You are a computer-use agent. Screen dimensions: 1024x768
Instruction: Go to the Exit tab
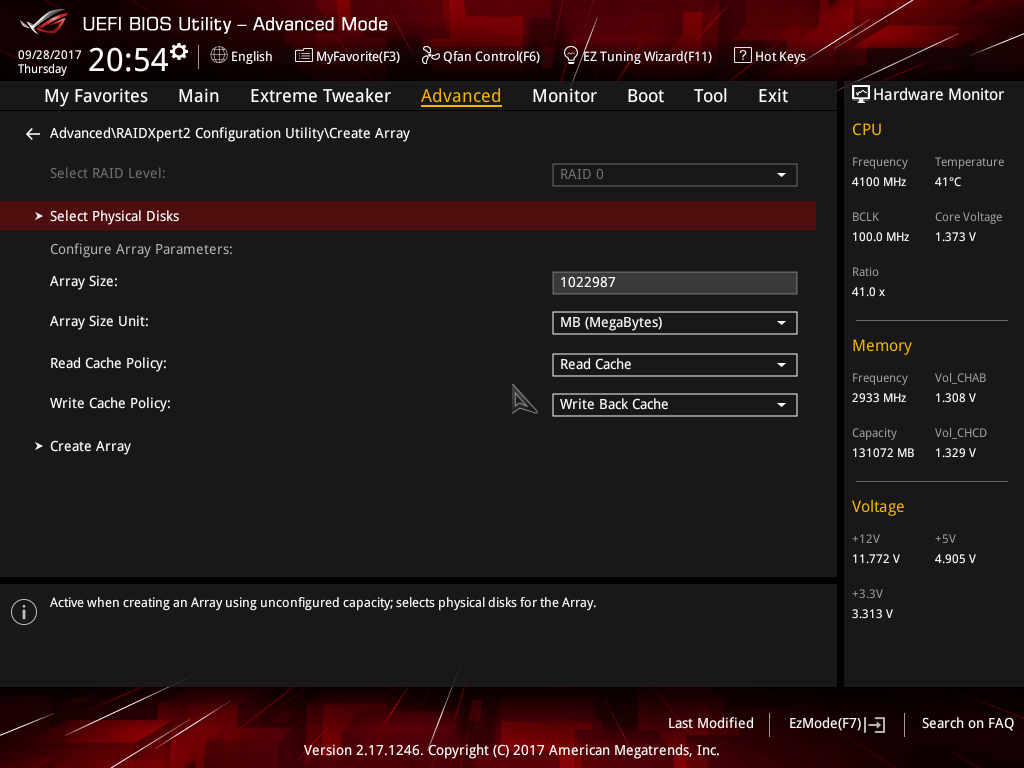click(773, 96)
